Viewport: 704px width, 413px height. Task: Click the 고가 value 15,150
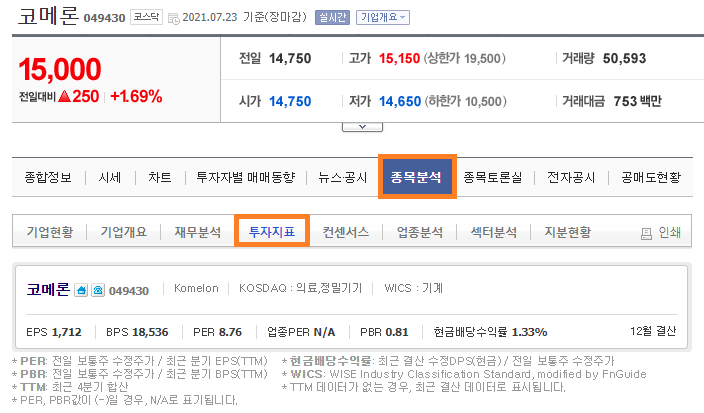(x=400, y=58)
